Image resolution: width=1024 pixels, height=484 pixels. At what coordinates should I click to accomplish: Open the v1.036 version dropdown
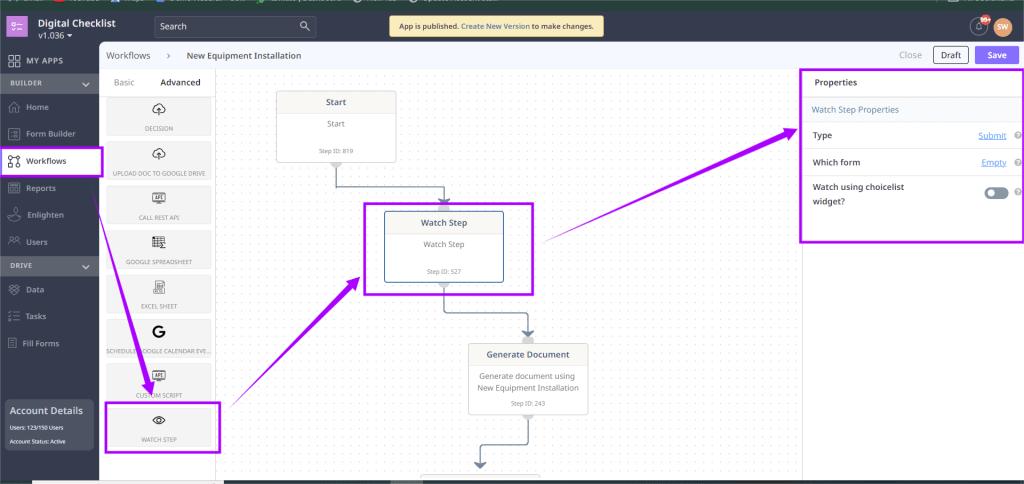point(55,35)
